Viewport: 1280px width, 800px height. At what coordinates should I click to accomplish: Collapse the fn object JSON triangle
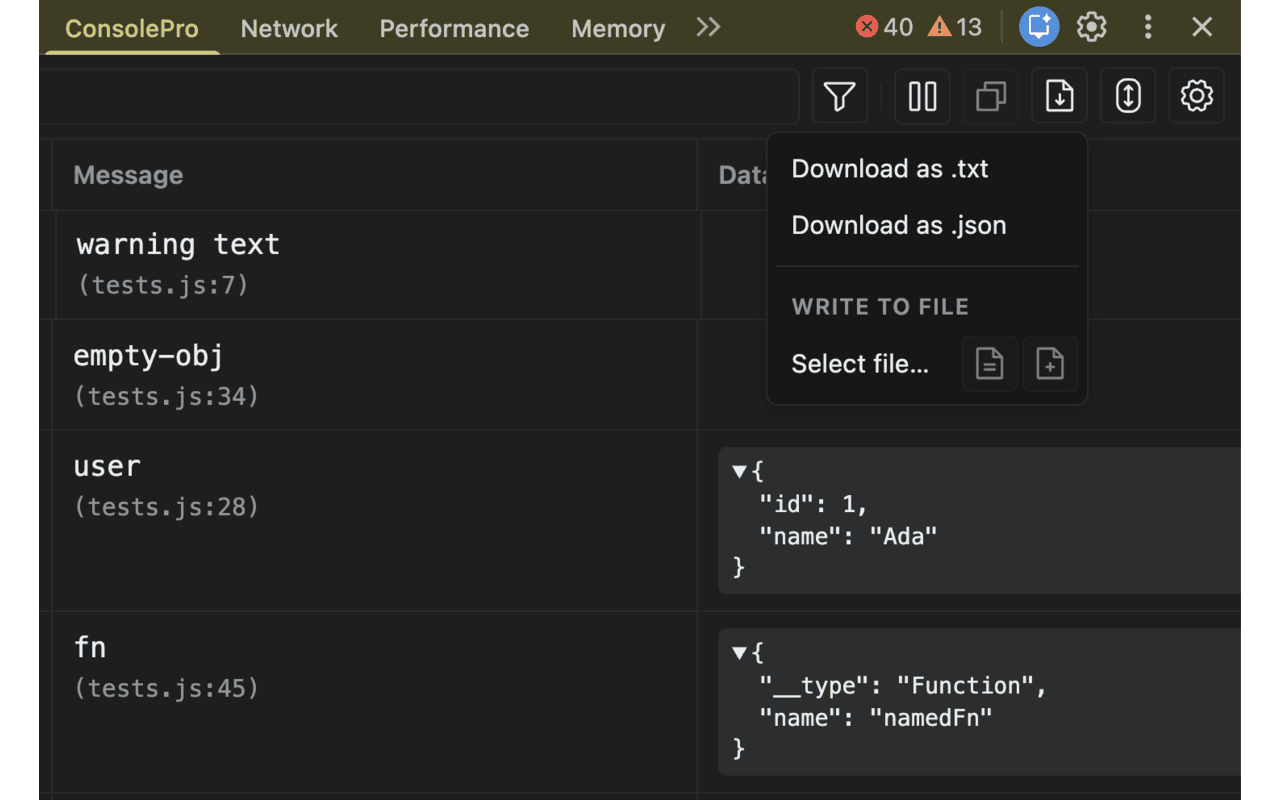740,653
